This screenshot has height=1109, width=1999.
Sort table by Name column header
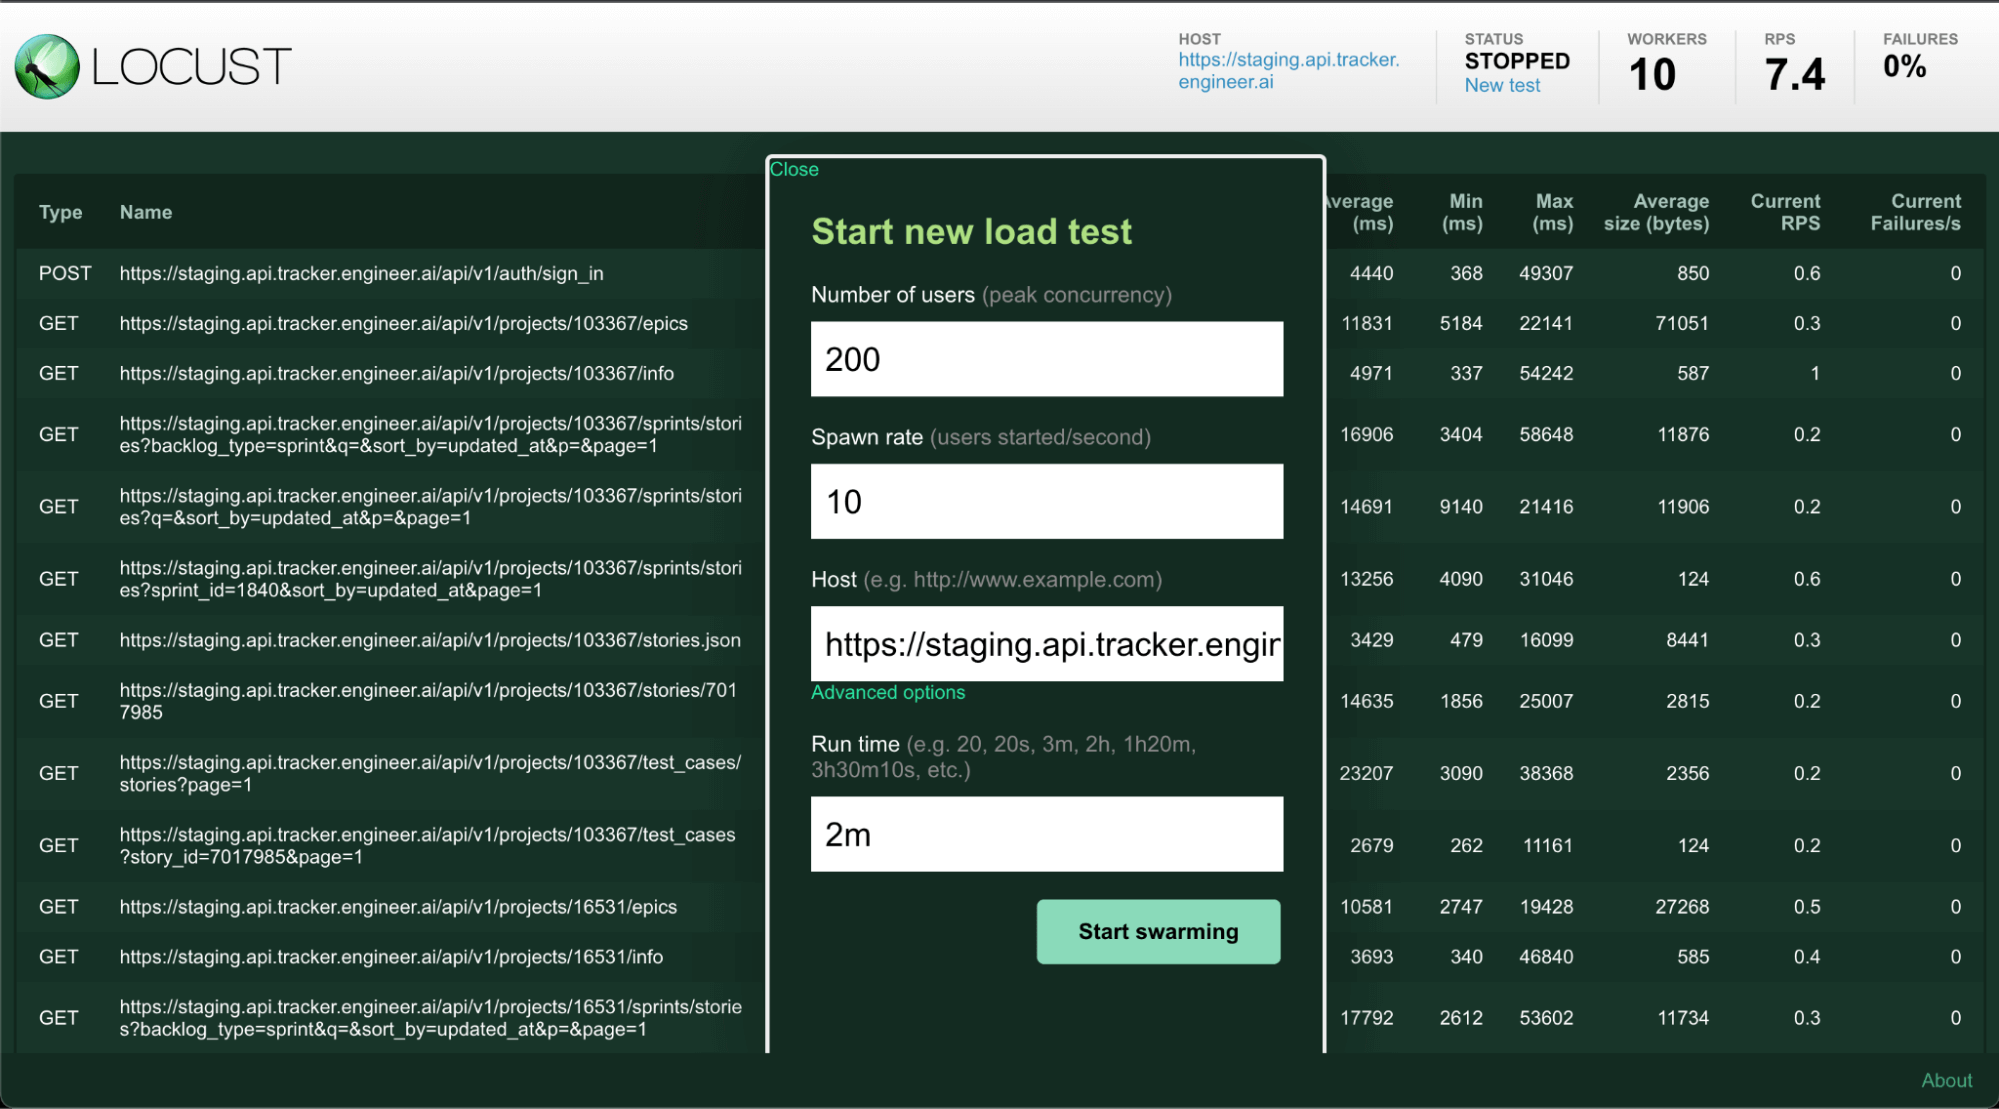pos(146,212)
